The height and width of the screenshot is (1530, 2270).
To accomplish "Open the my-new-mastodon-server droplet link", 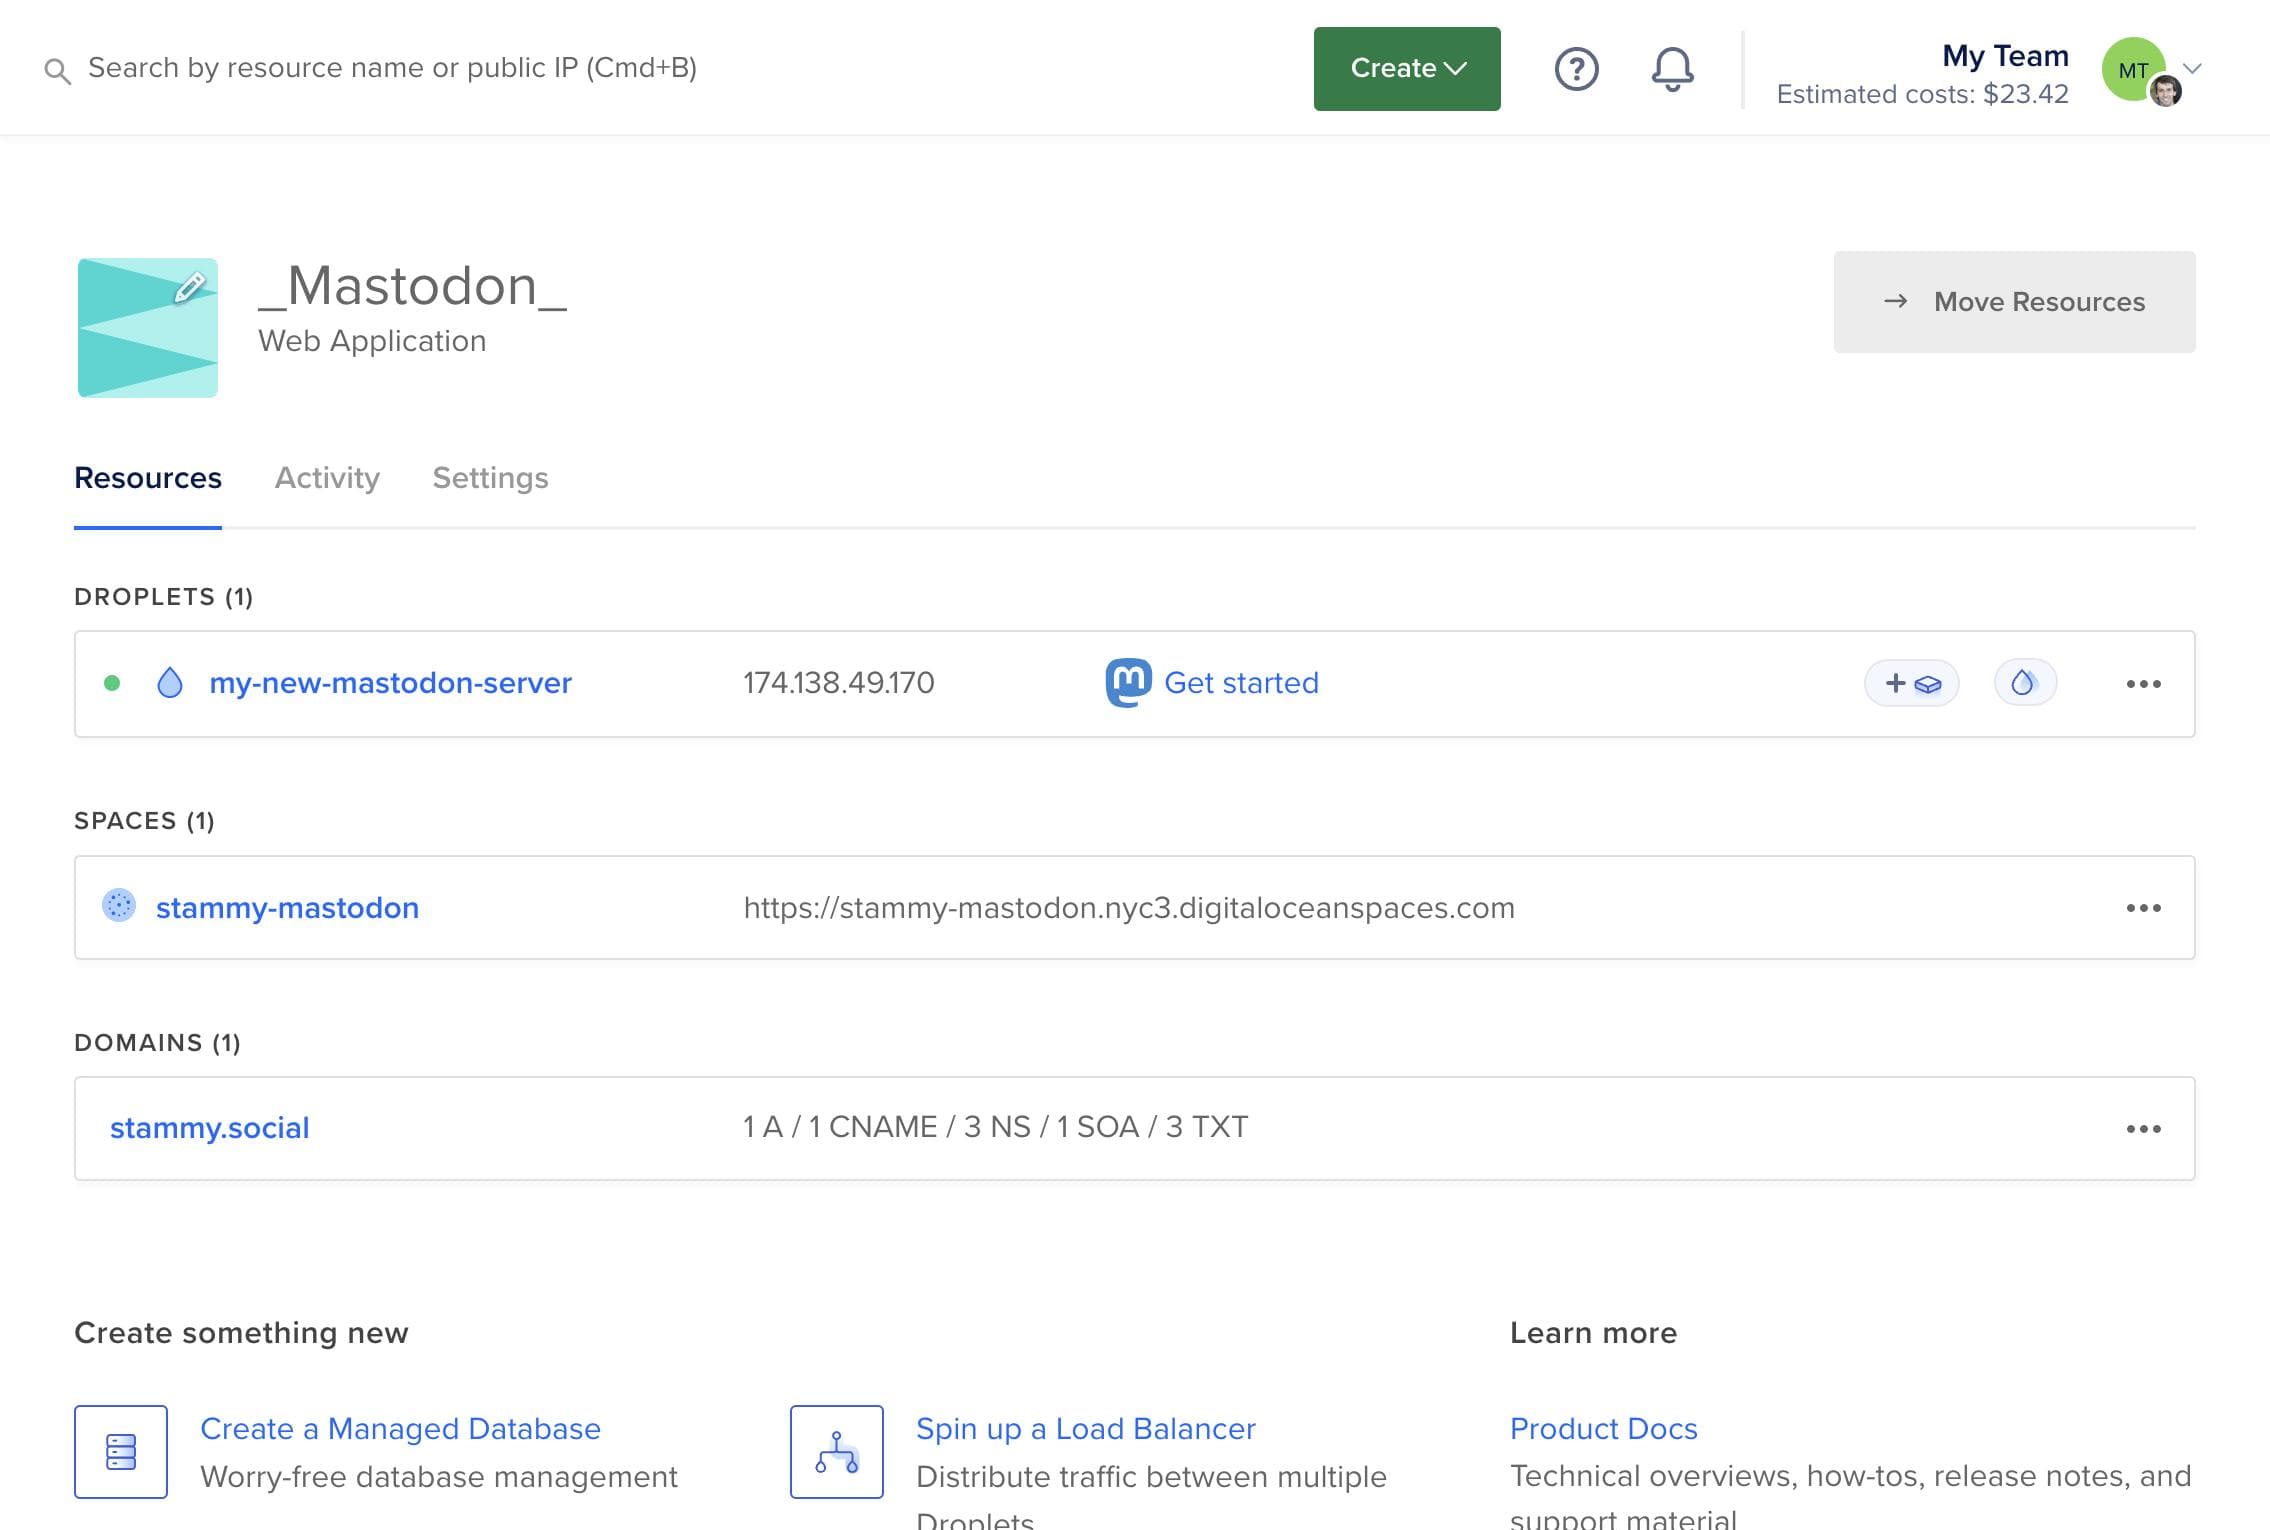I will click(390, 683).
